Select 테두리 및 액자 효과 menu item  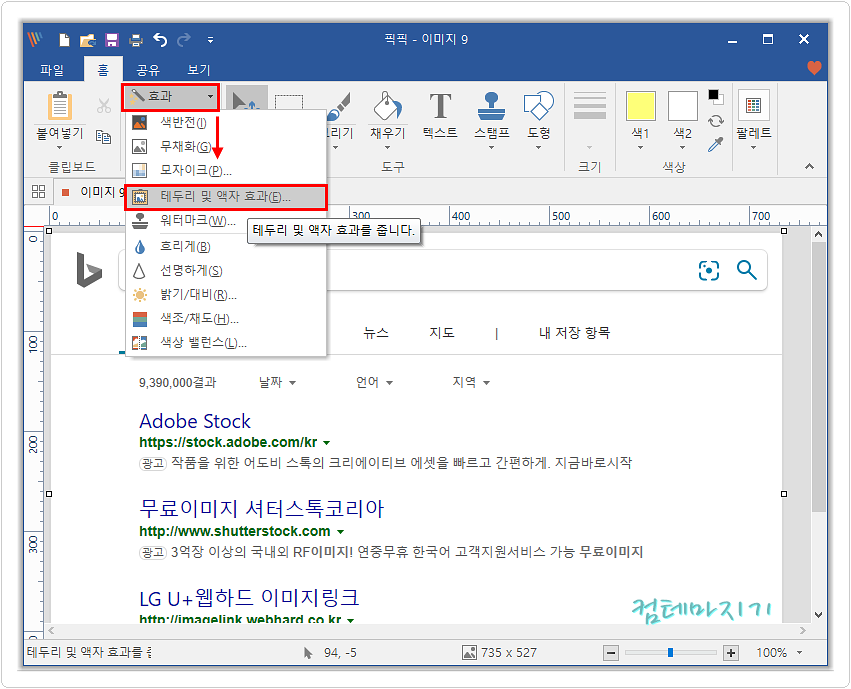pyautogui.click(x=225, y=197)
